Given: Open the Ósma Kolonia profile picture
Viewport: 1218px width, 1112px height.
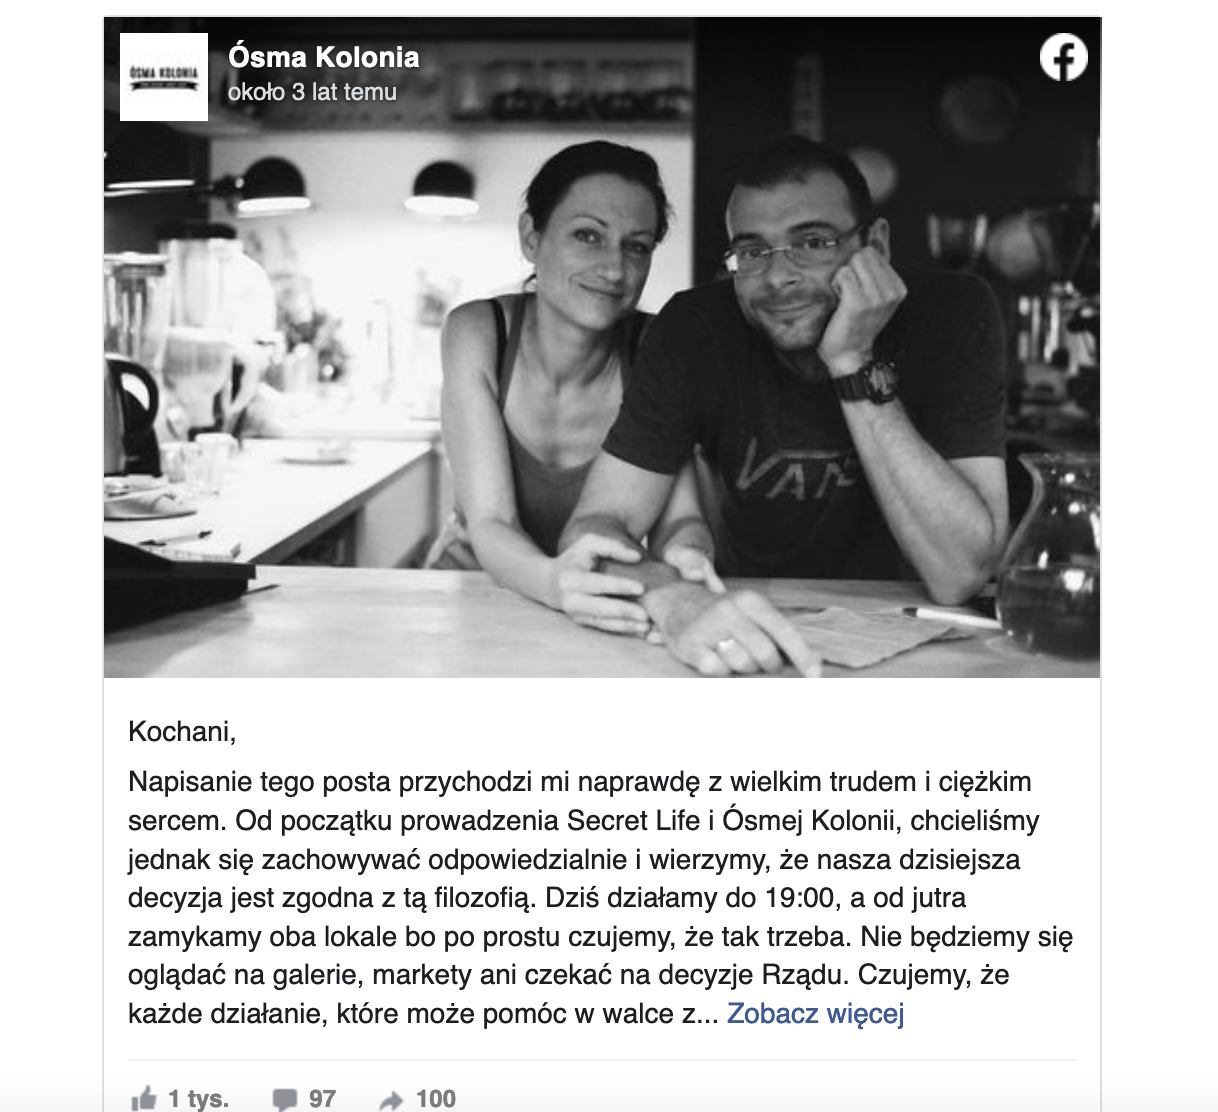Looking at the screenshot, I should click(x=164, y=77).
